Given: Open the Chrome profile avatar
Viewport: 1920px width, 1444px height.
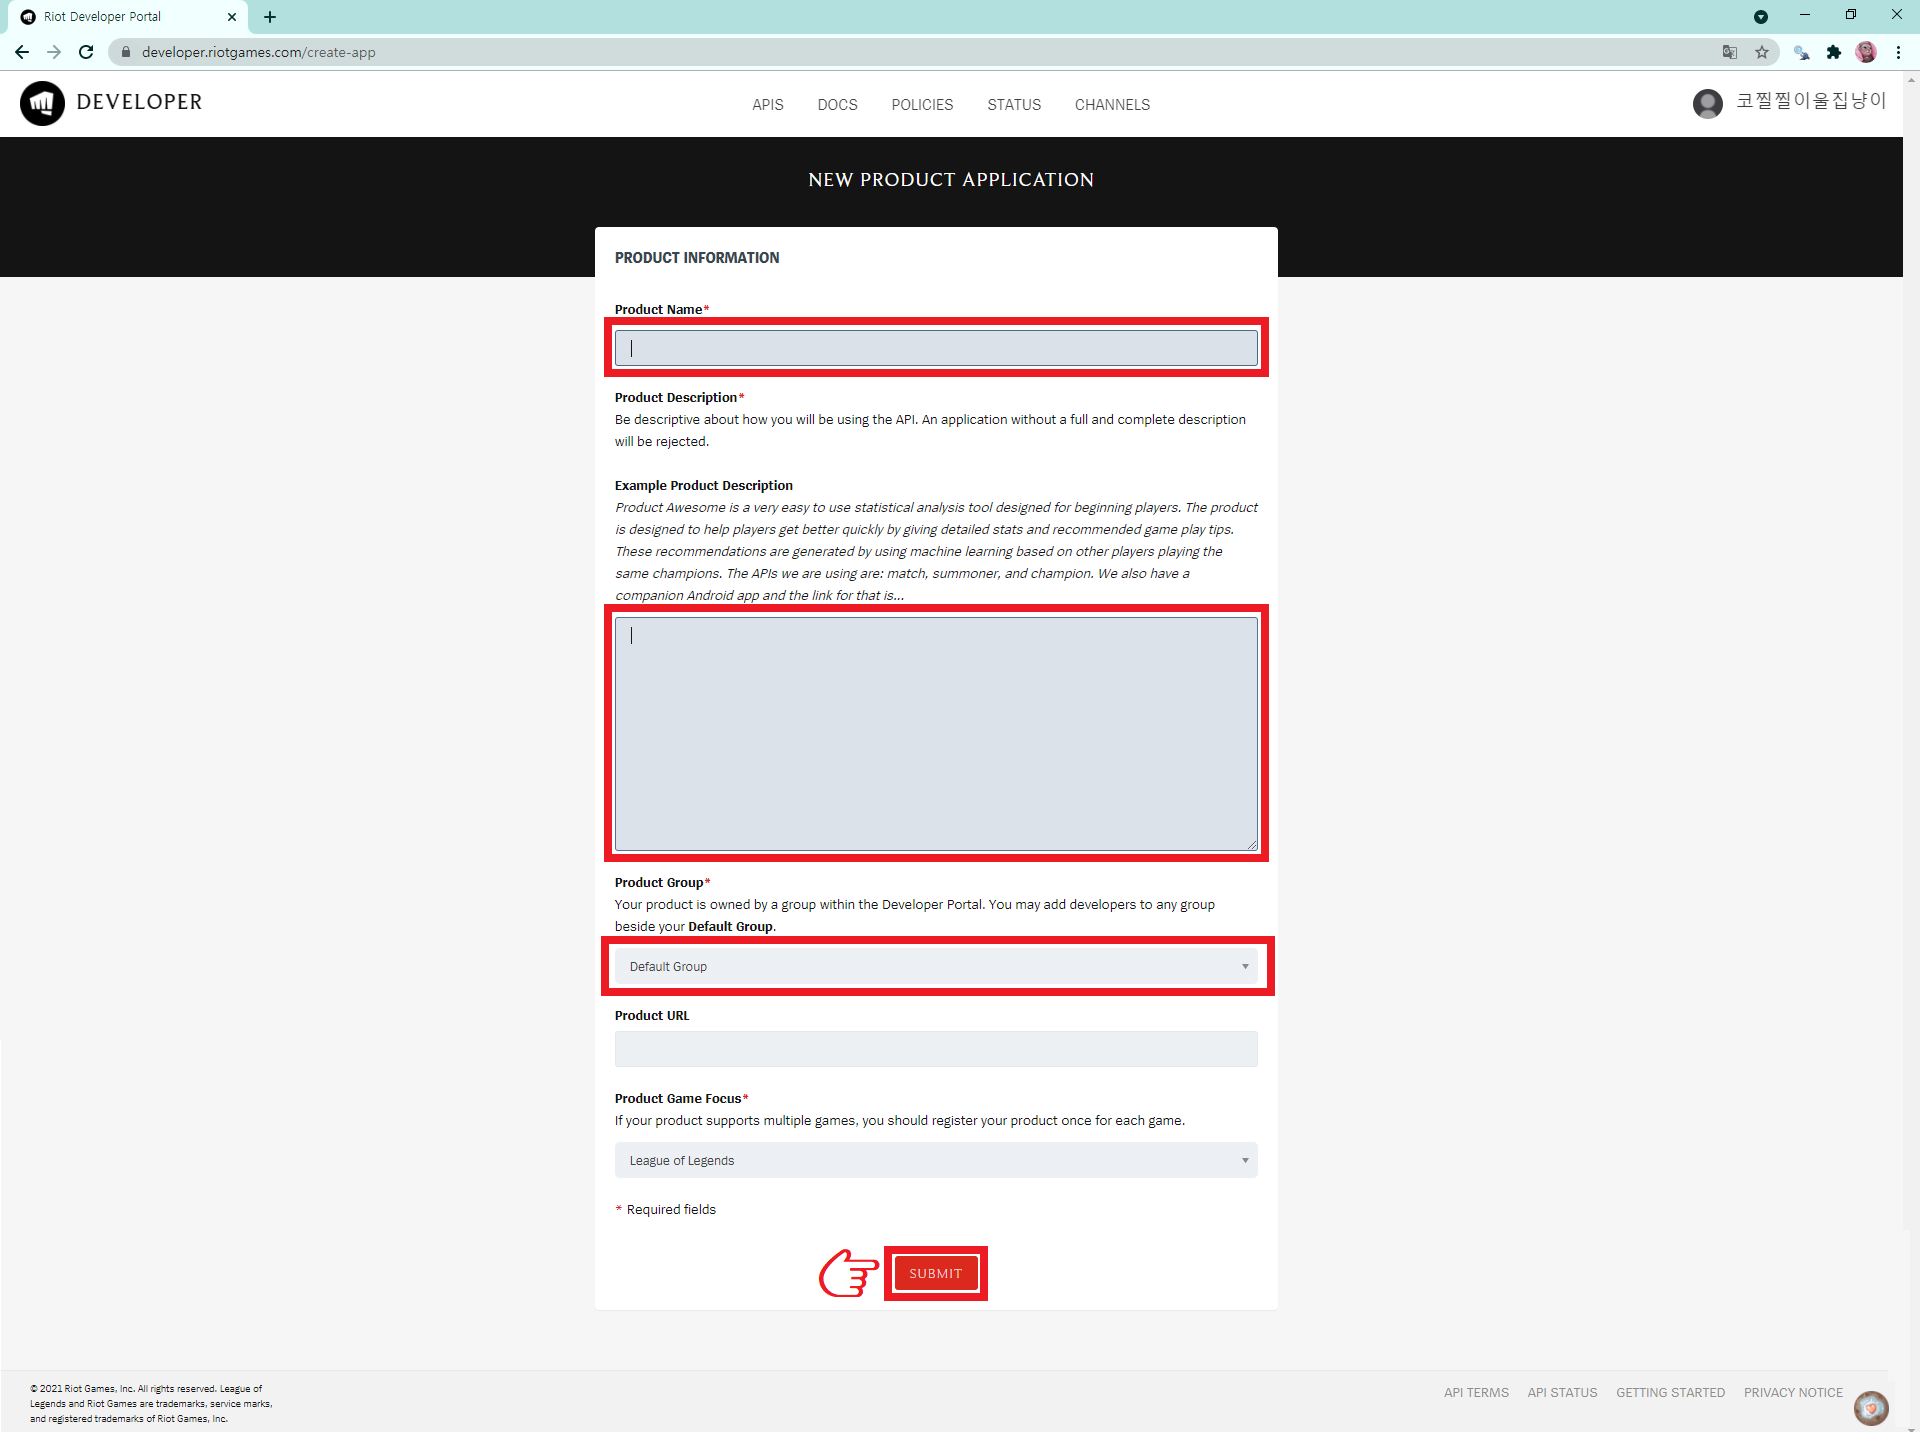Looking at the screenshot, I should pos(1866,52).
